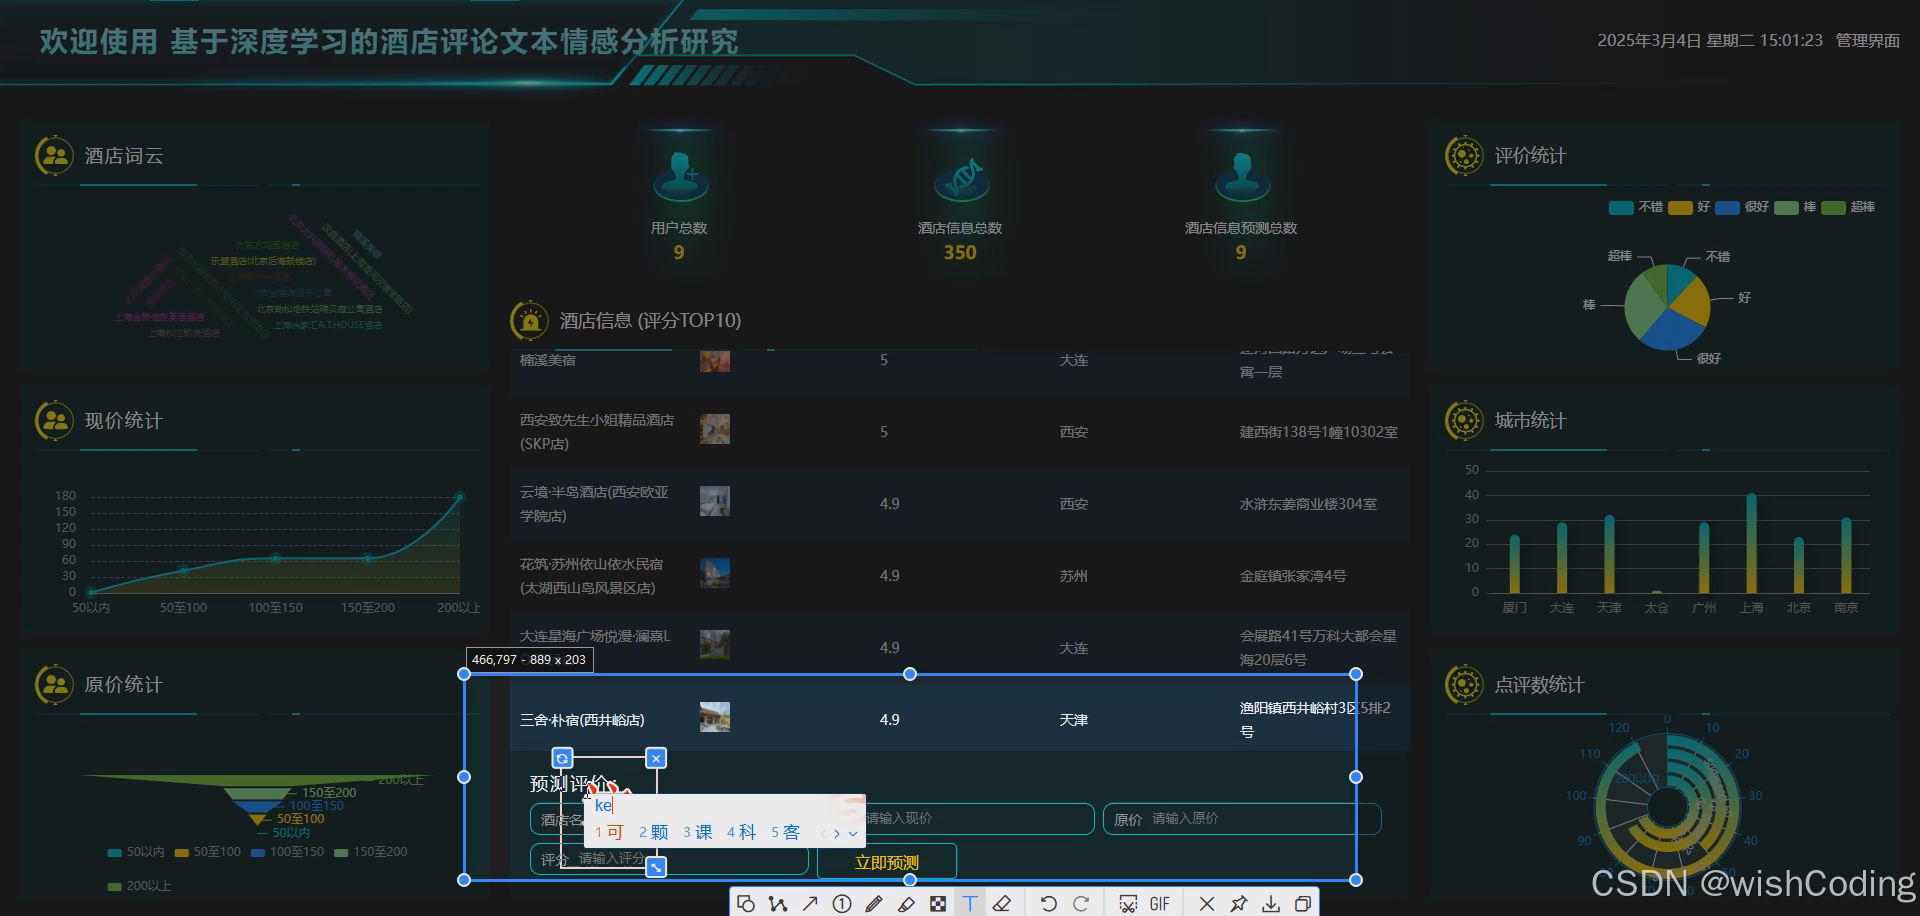Viewport: 1920px width, 916px height.
Task: Select the mosaic blur tool
Action: [938, 903]
